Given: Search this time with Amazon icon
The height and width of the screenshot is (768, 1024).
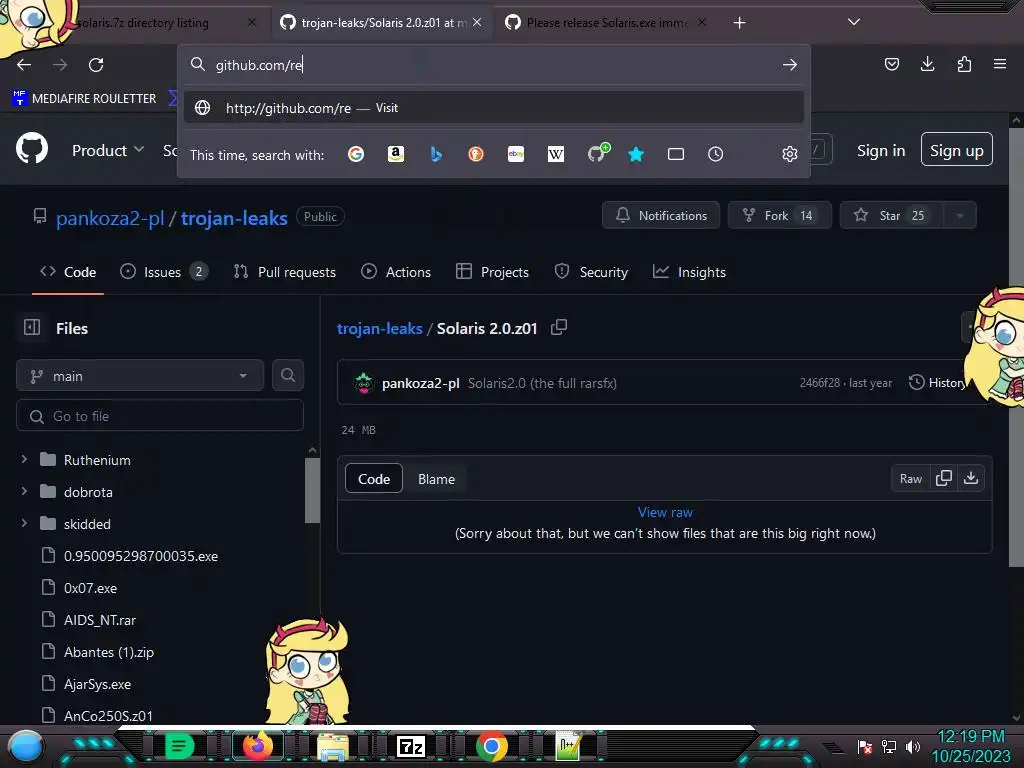Looking at the screenshot, I should (x=396, y=154).
